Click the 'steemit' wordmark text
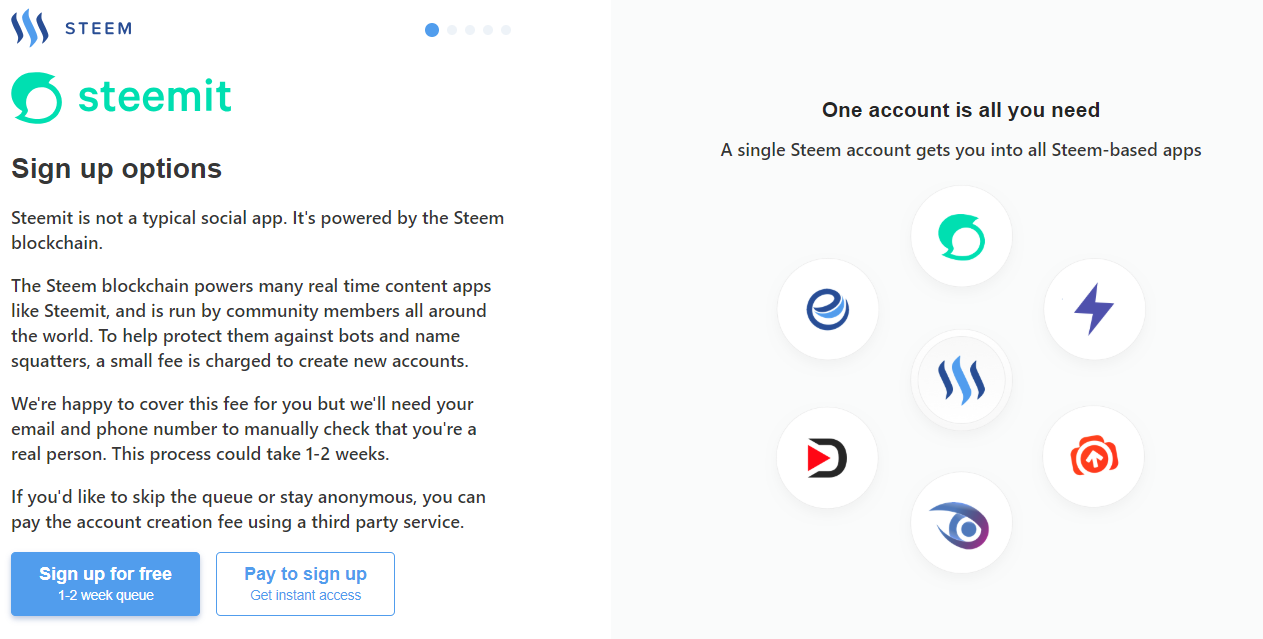Screen dimensions: 1263x639 tap(155, 97)
